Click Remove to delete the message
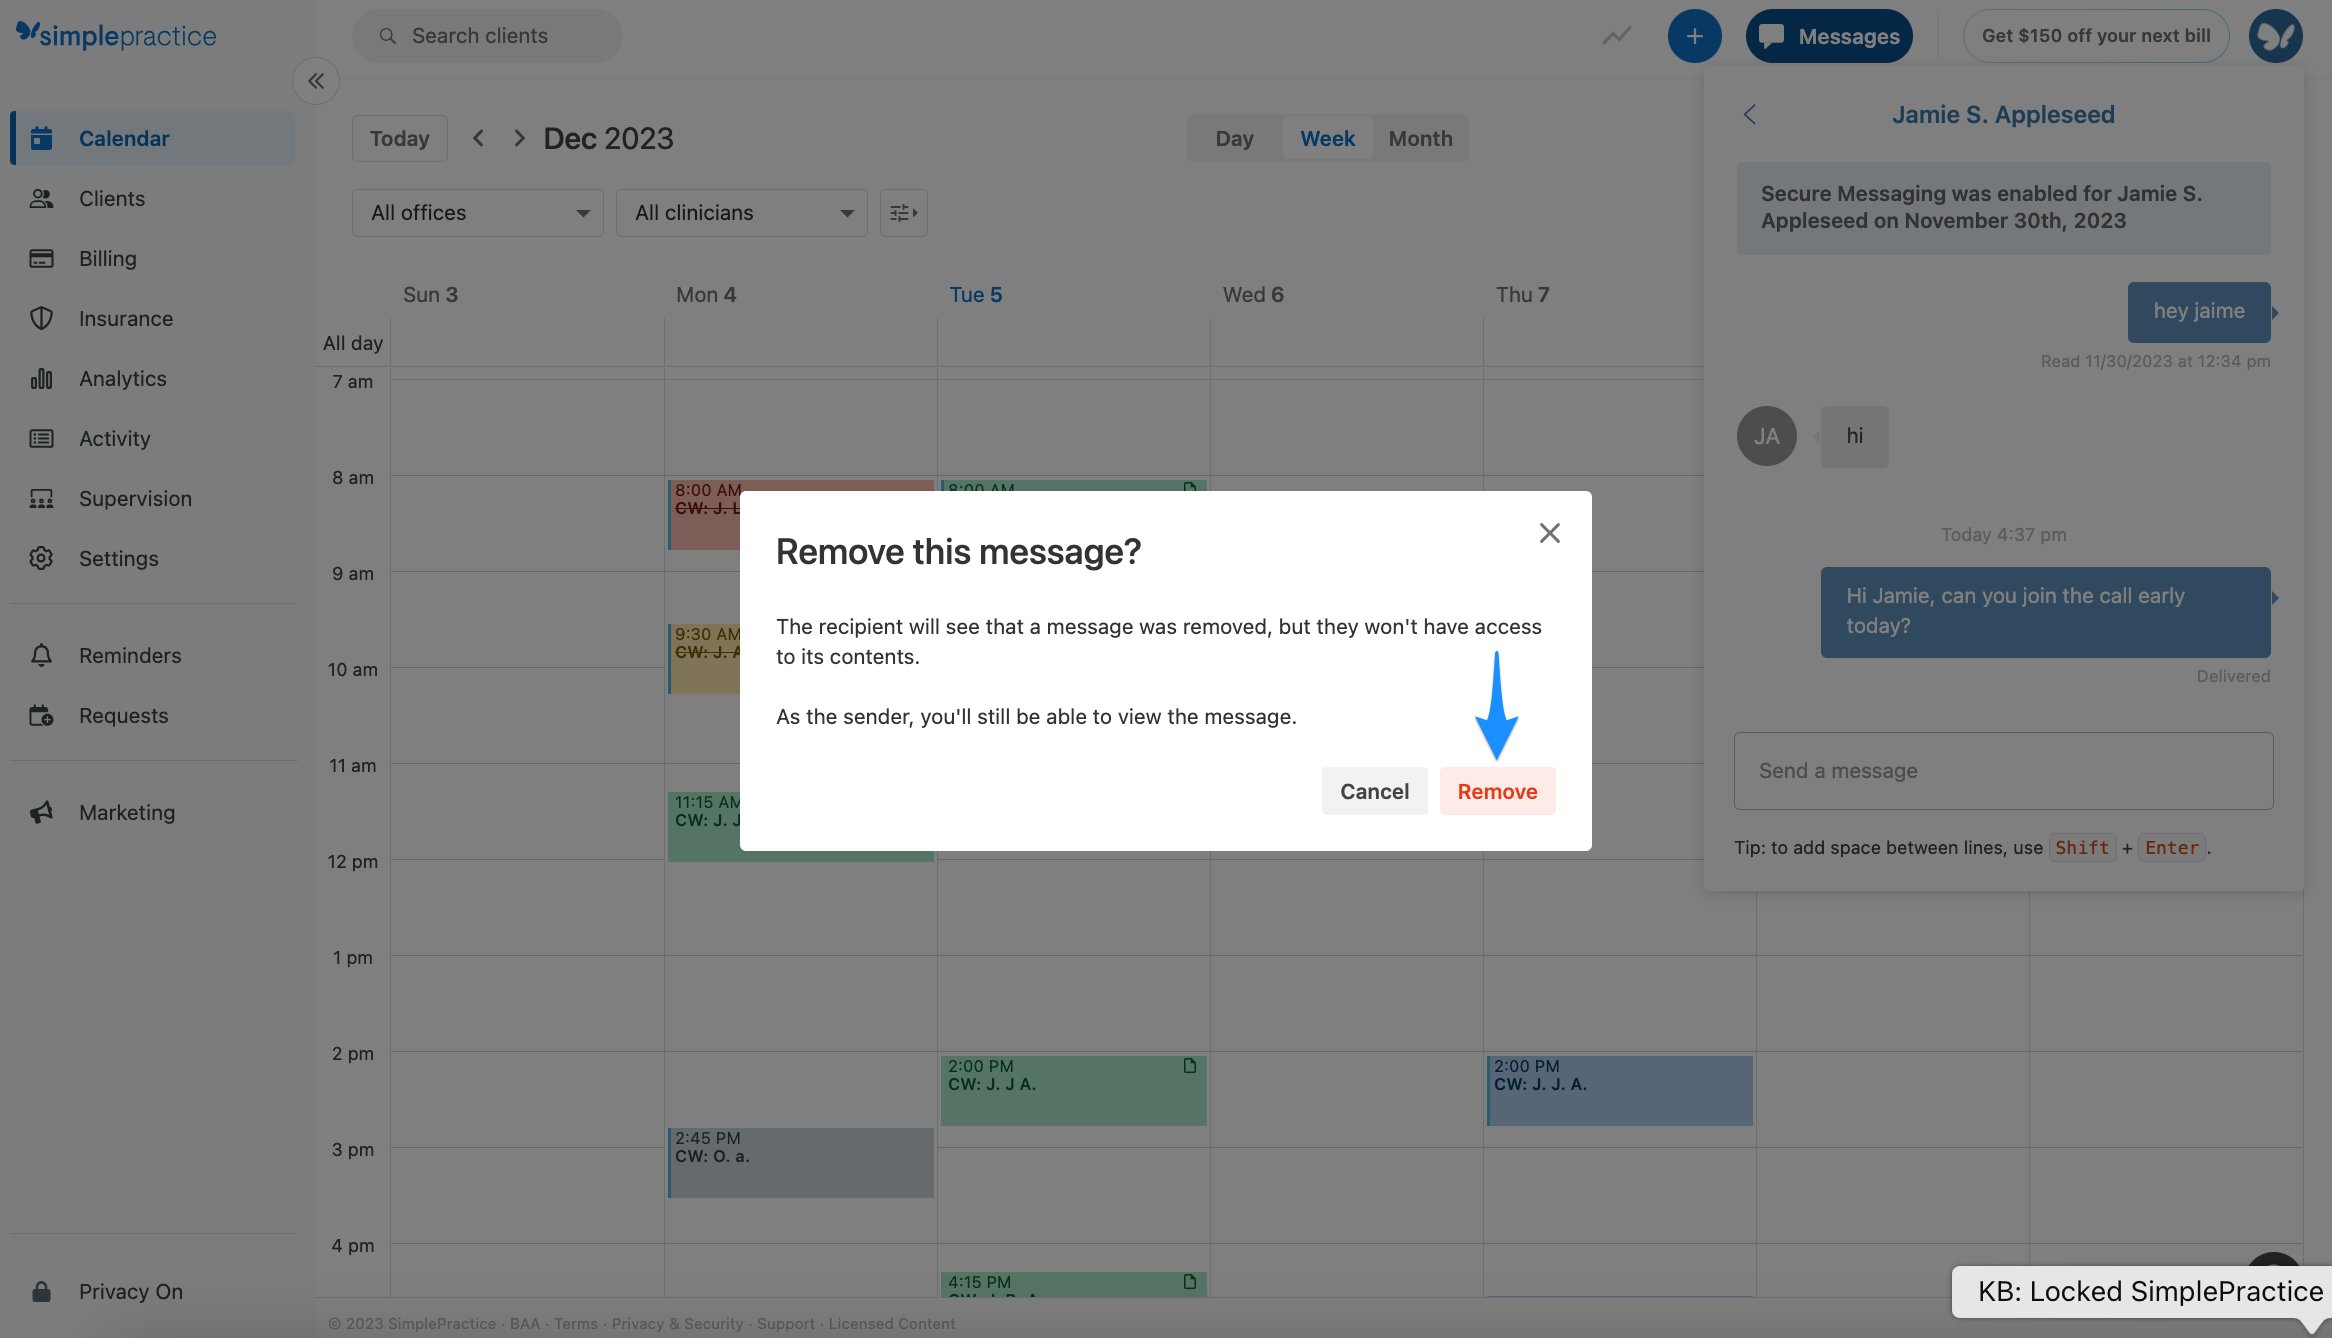2332x1338 pixels. pos(1497,790)
